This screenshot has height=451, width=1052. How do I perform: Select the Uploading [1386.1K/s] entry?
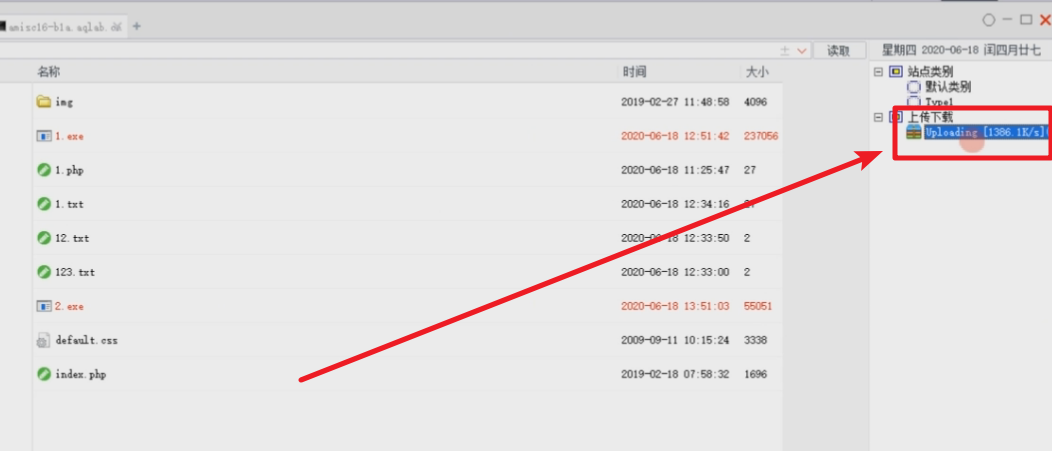(986, 132)
